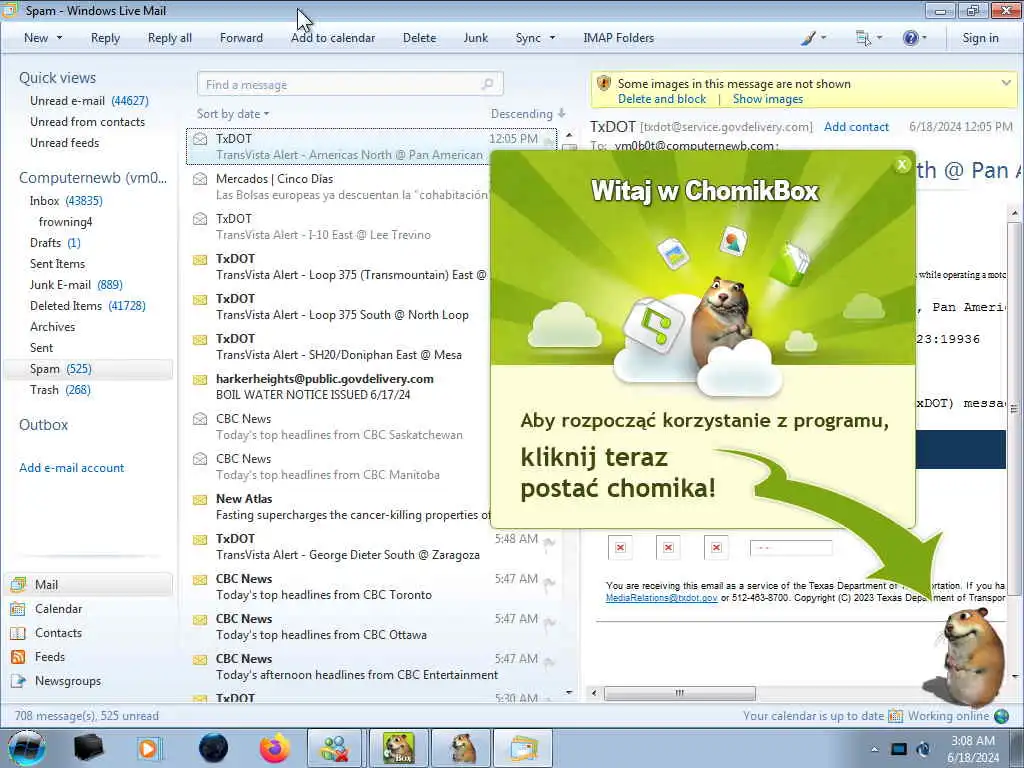Screen dimensions: 1024x768
Task: Click Add to calendar in toolbar
Action: coord(333,38)
